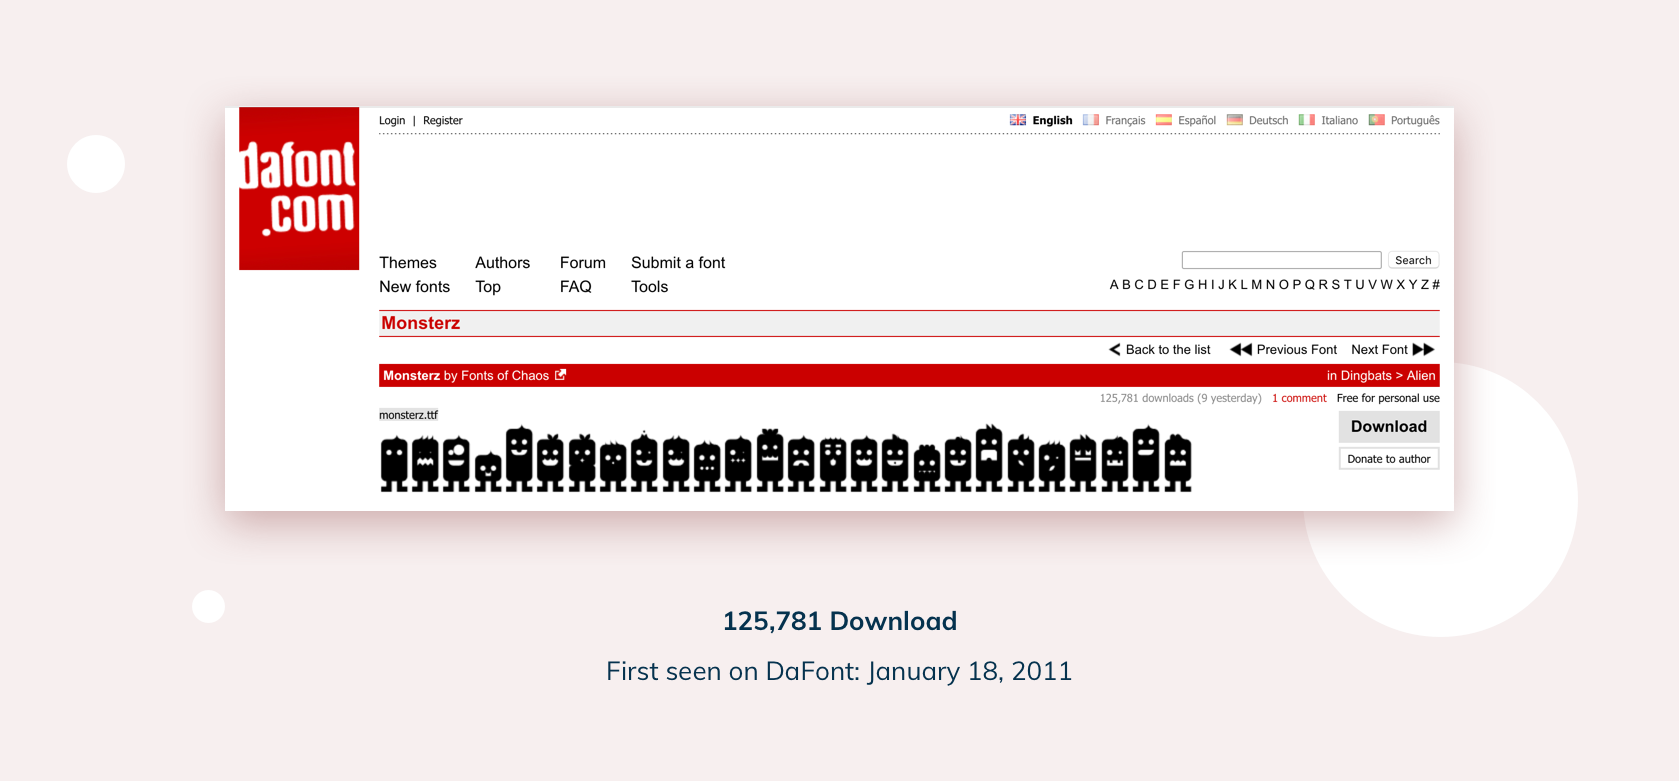Go to Next Font text link

point(1379,349)
